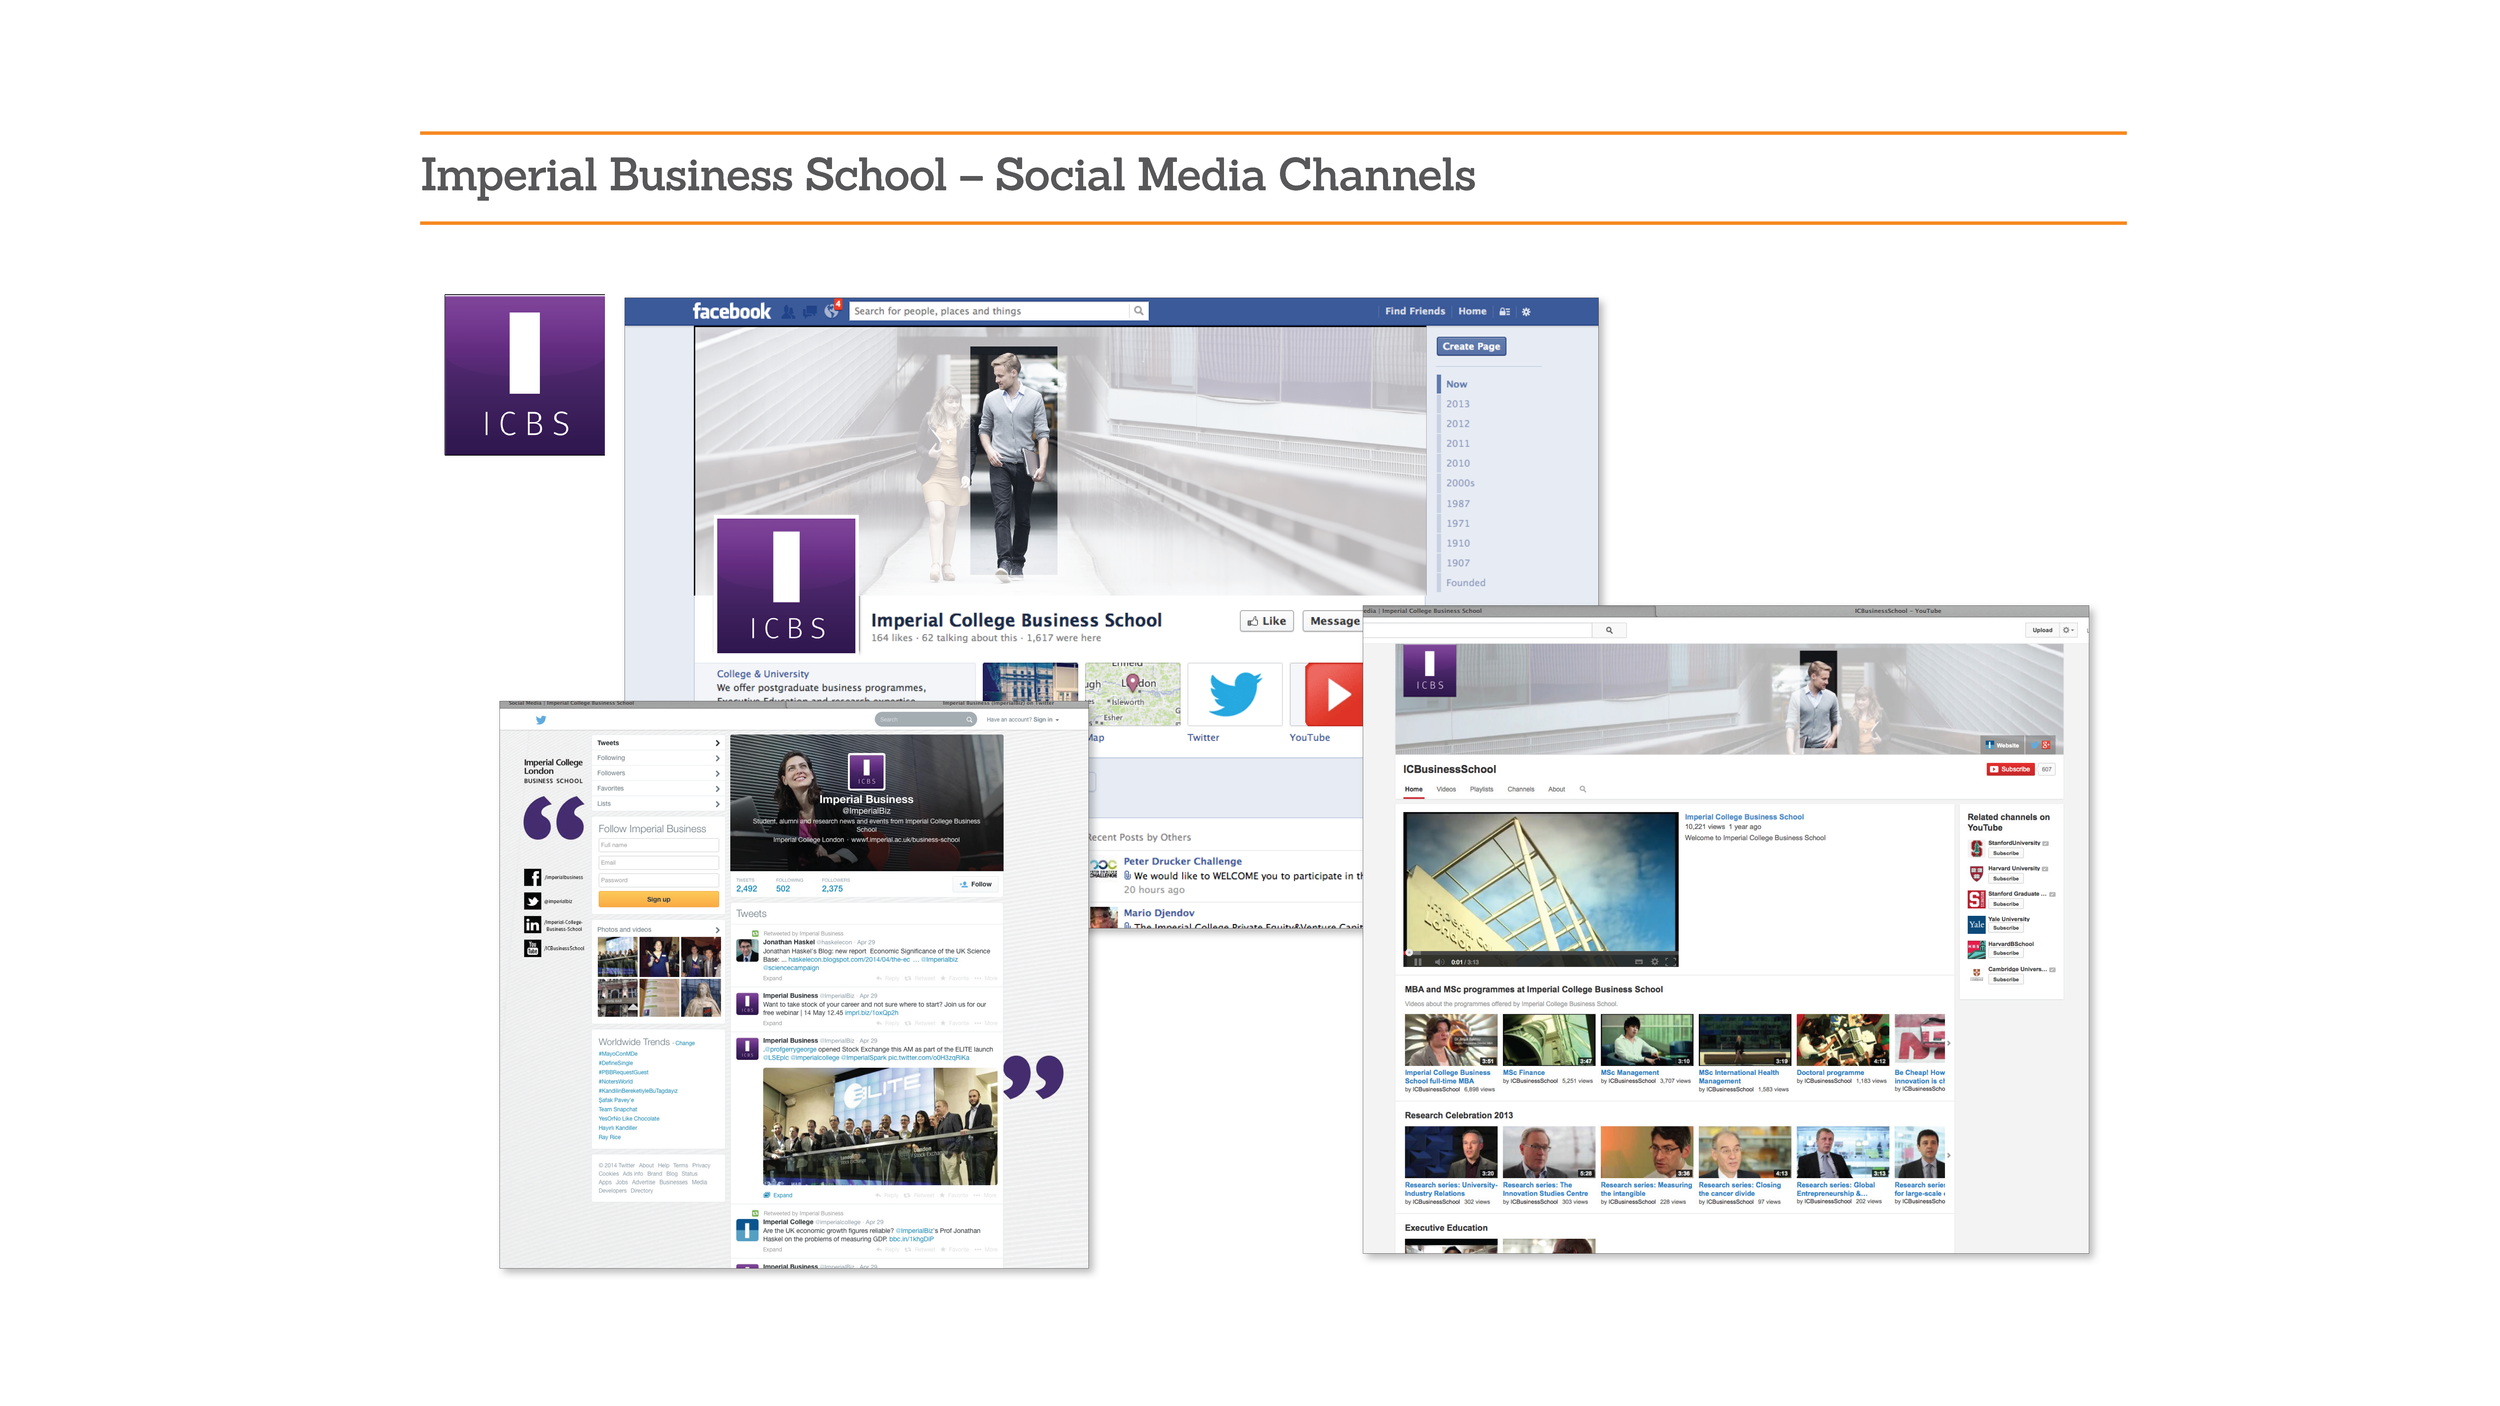Image resolution: width=2500 pixels, height=1406 pixels.
Task: Click the Twitter search box
Action: point(924,720)
